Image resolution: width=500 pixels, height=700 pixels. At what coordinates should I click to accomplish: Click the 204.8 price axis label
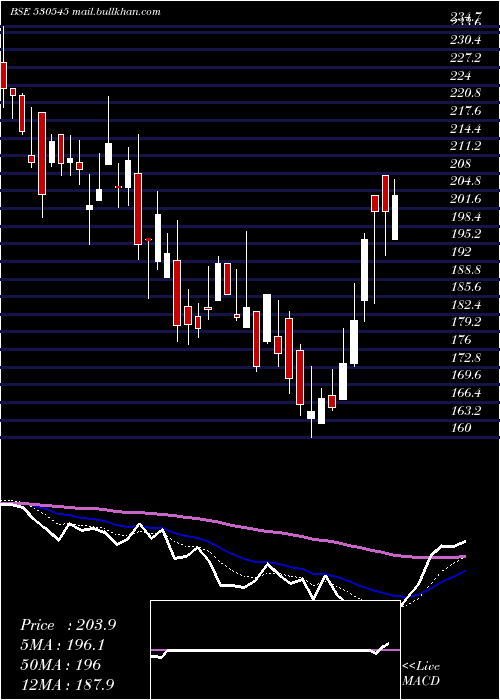click(465, 181)
